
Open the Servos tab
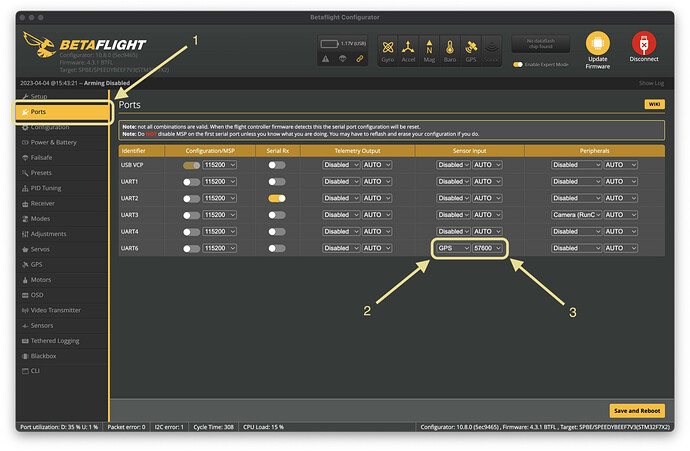tap(62, 249)
